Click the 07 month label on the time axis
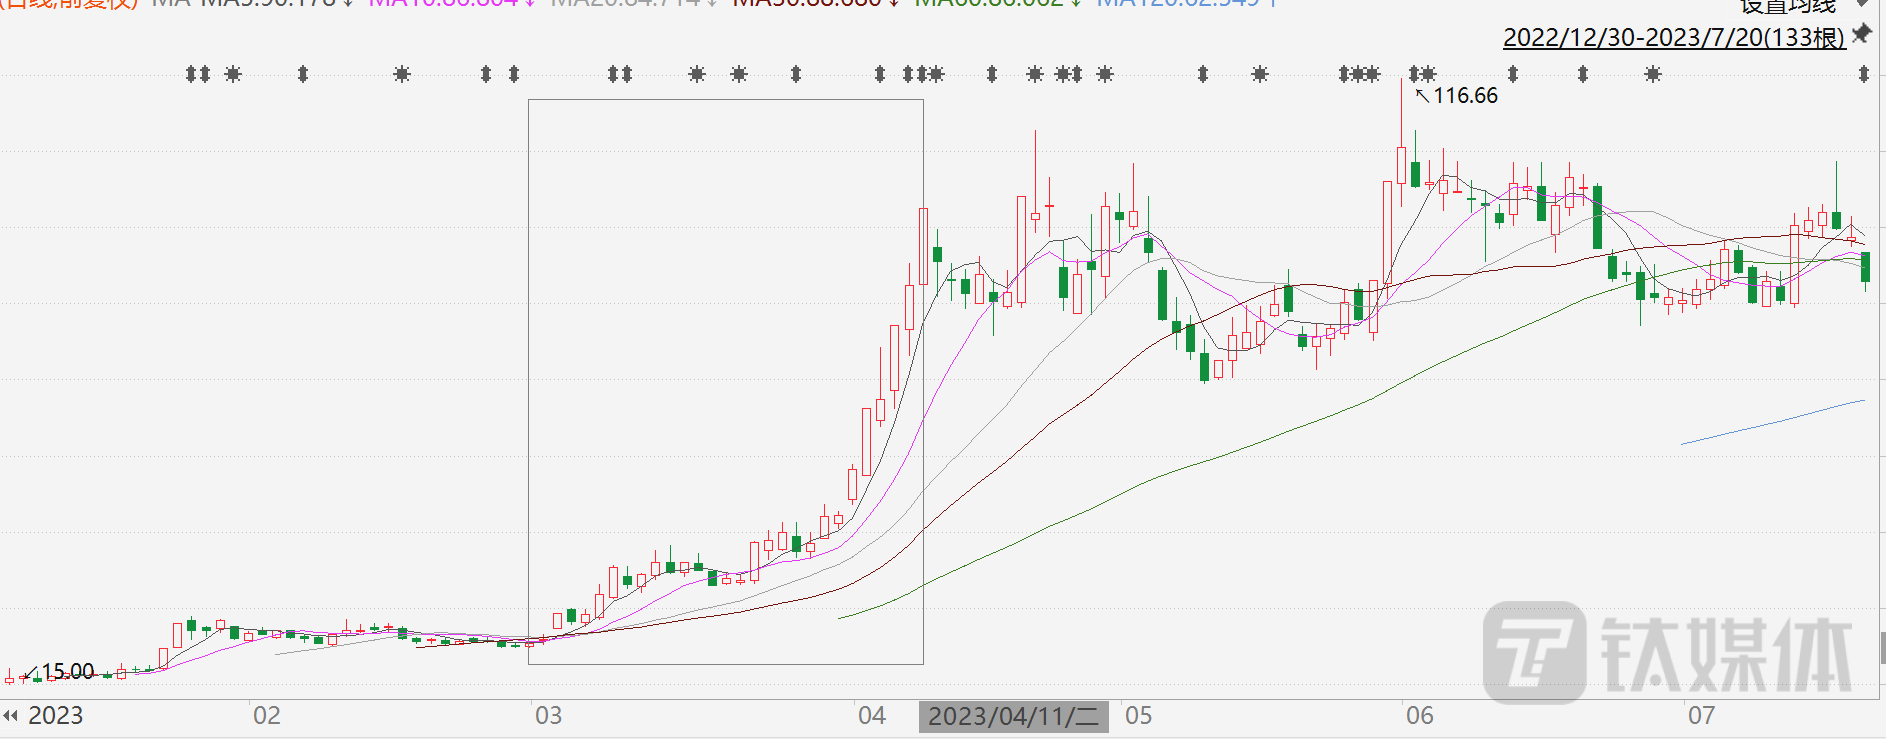Screen dimensions: 1886x739 pos(1701,716)
